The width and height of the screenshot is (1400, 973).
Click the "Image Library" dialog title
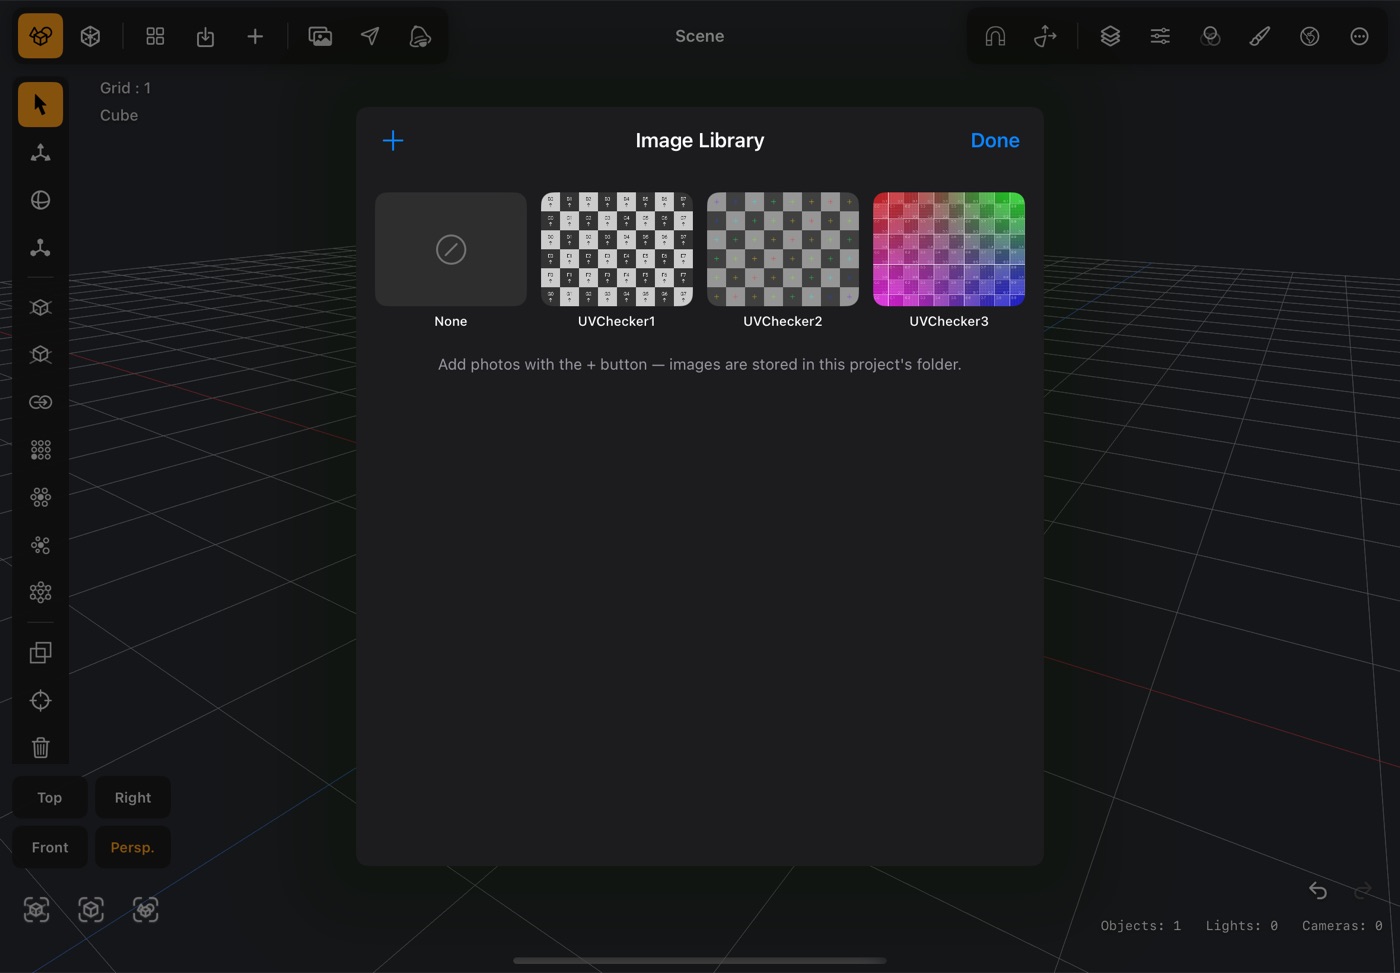point(700,140)
